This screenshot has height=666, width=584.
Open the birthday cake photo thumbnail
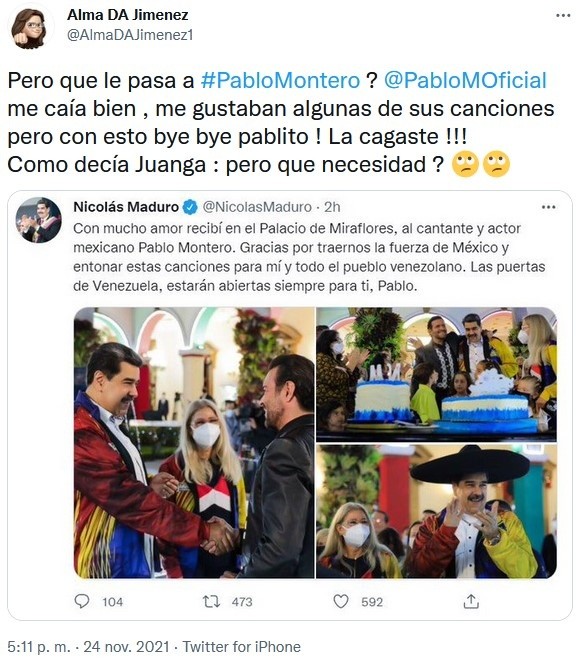point(437,374)
